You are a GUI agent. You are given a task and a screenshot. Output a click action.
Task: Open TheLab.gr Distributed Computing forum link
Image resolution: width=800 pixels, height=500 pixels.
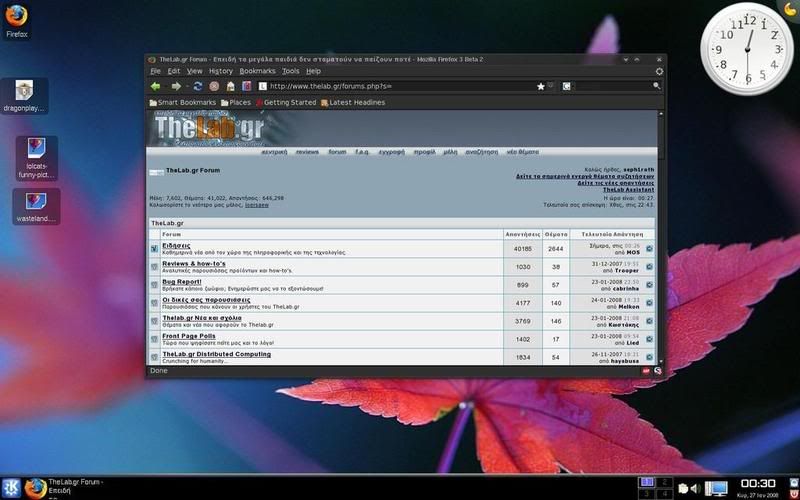[217, 354]
